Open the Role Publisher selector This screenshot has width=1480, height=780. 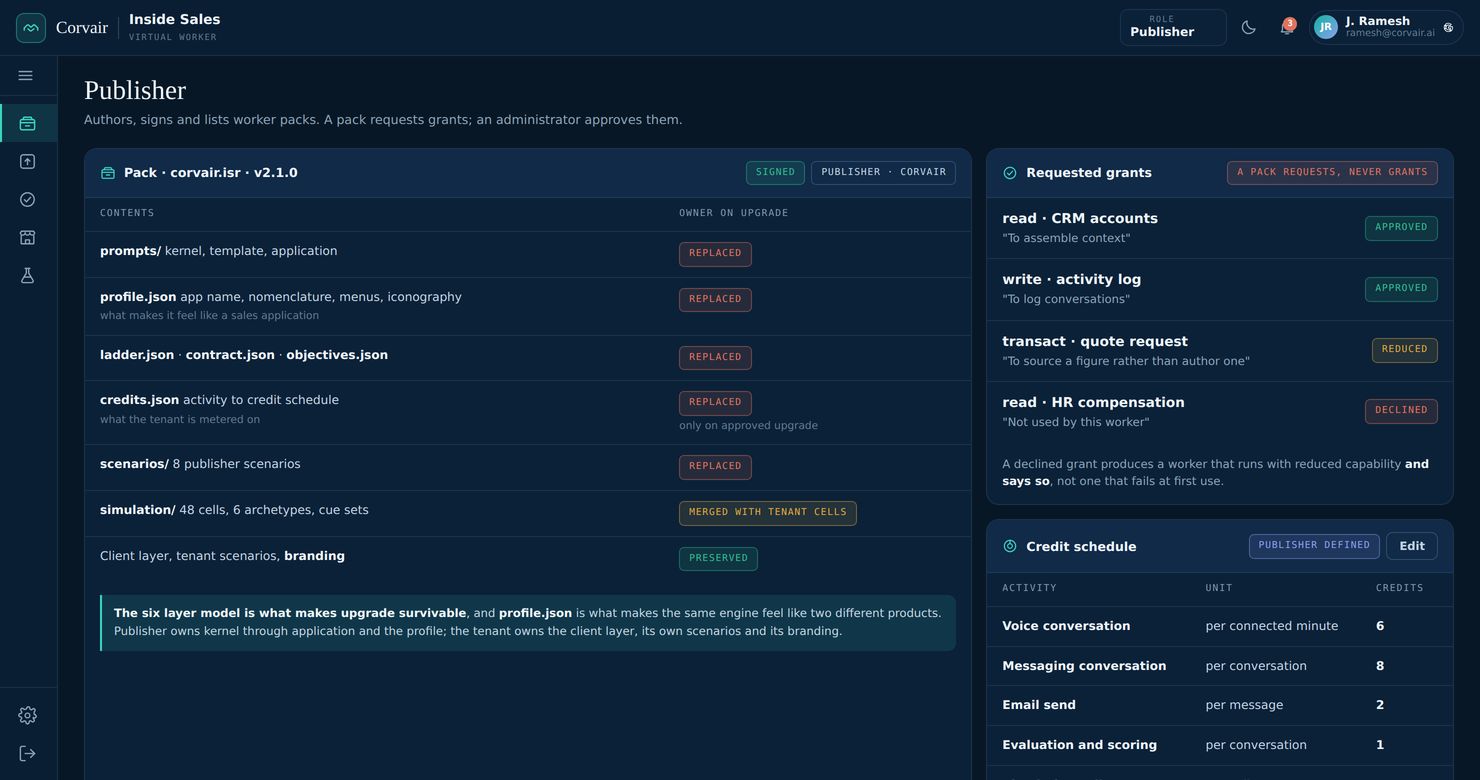[1173, 27]
